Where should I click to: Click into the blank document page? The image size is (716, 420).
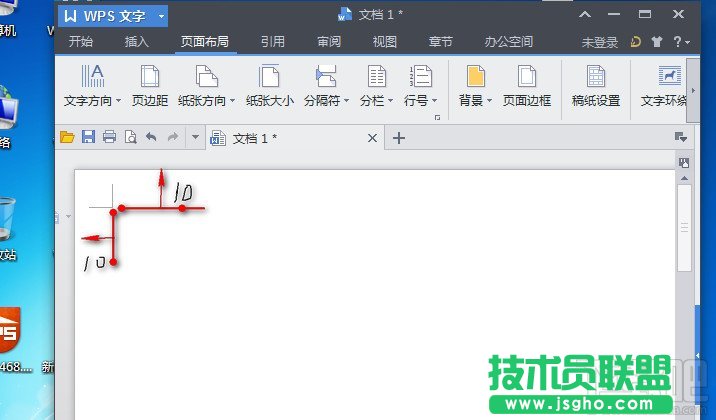click(x=374, y=294)
